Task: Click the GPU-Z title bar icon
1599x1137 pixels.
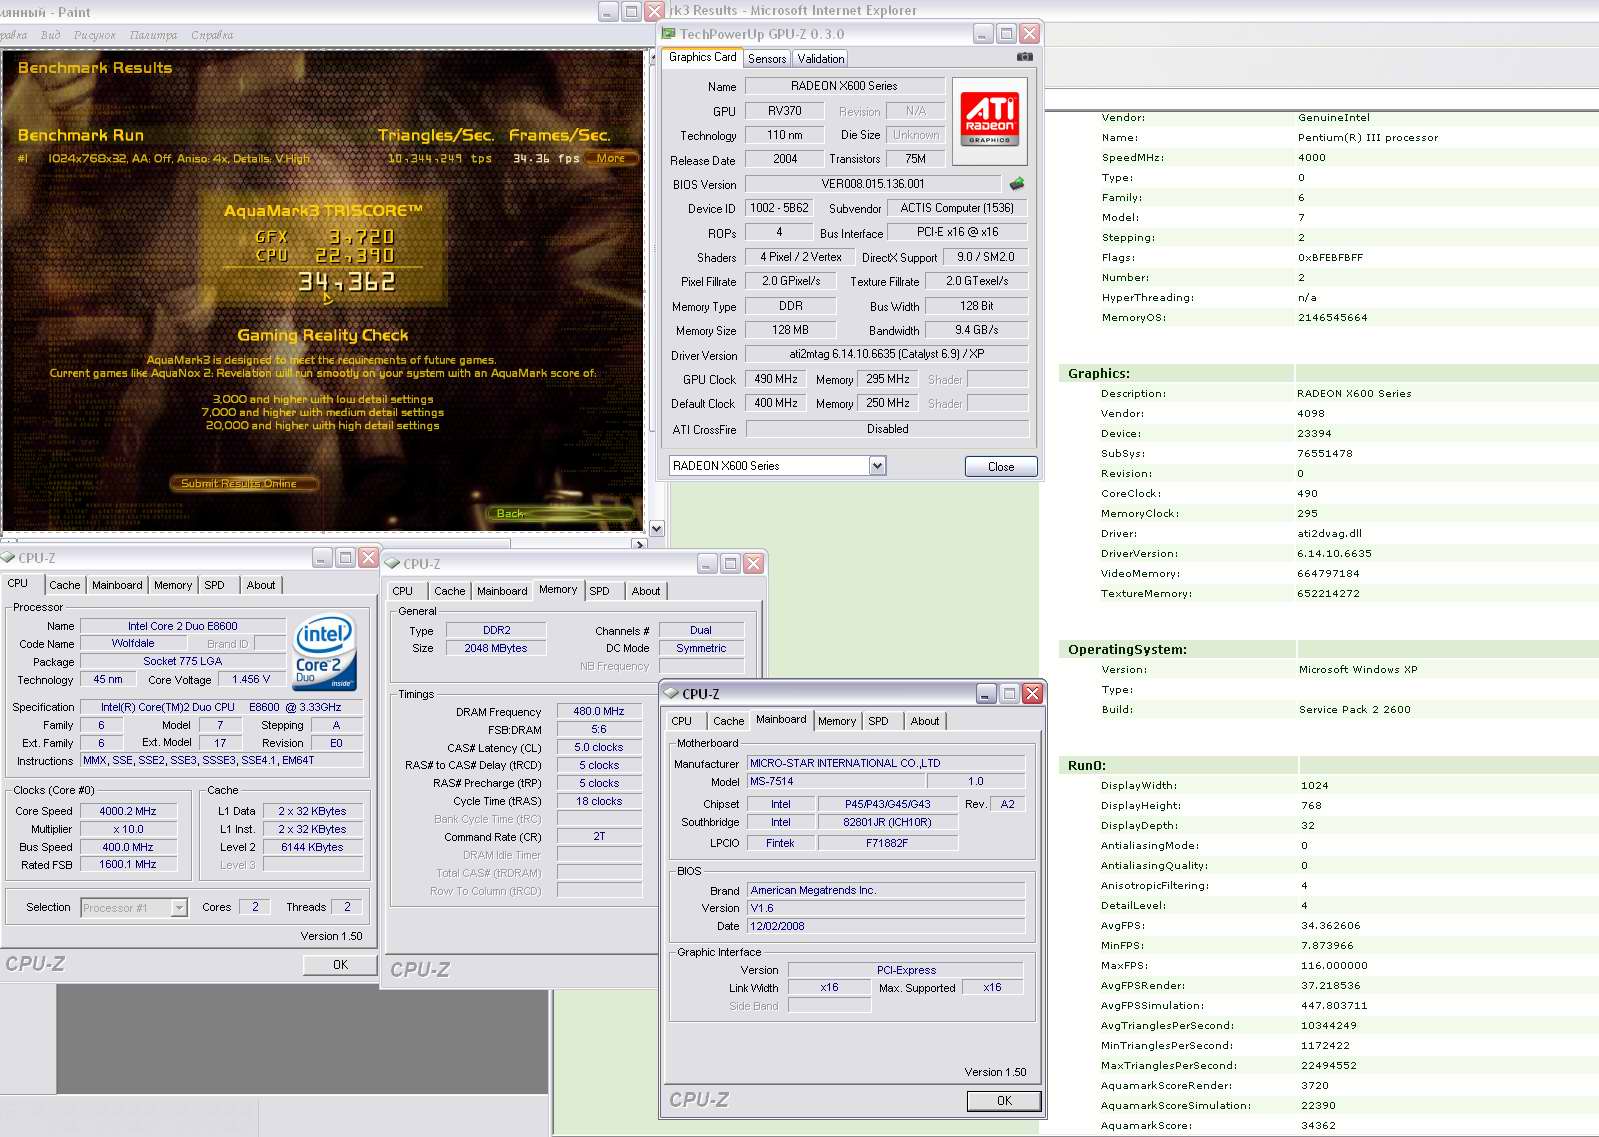Action: (x=668, y=34)
